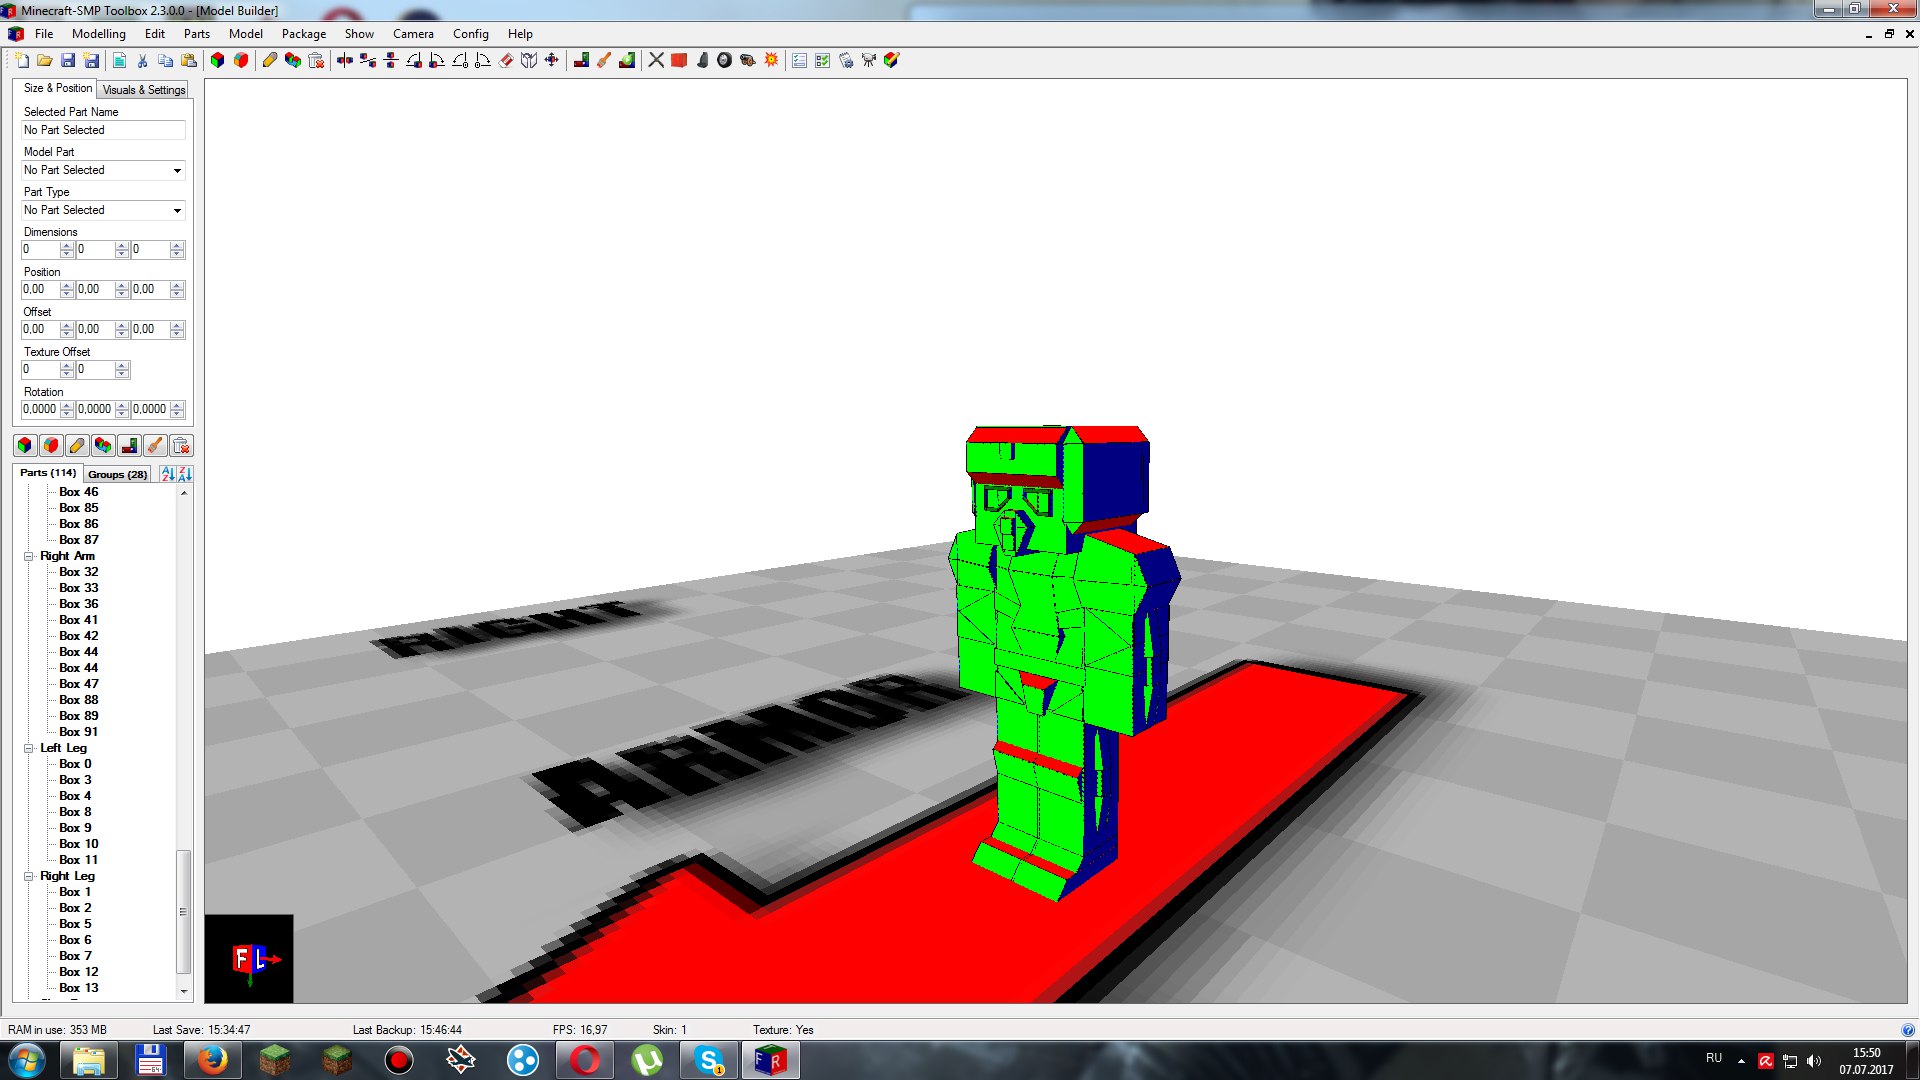Click the Windows Start button
The width and height of the screenshot is (1920, 1080).
[x=26, y=1060]
